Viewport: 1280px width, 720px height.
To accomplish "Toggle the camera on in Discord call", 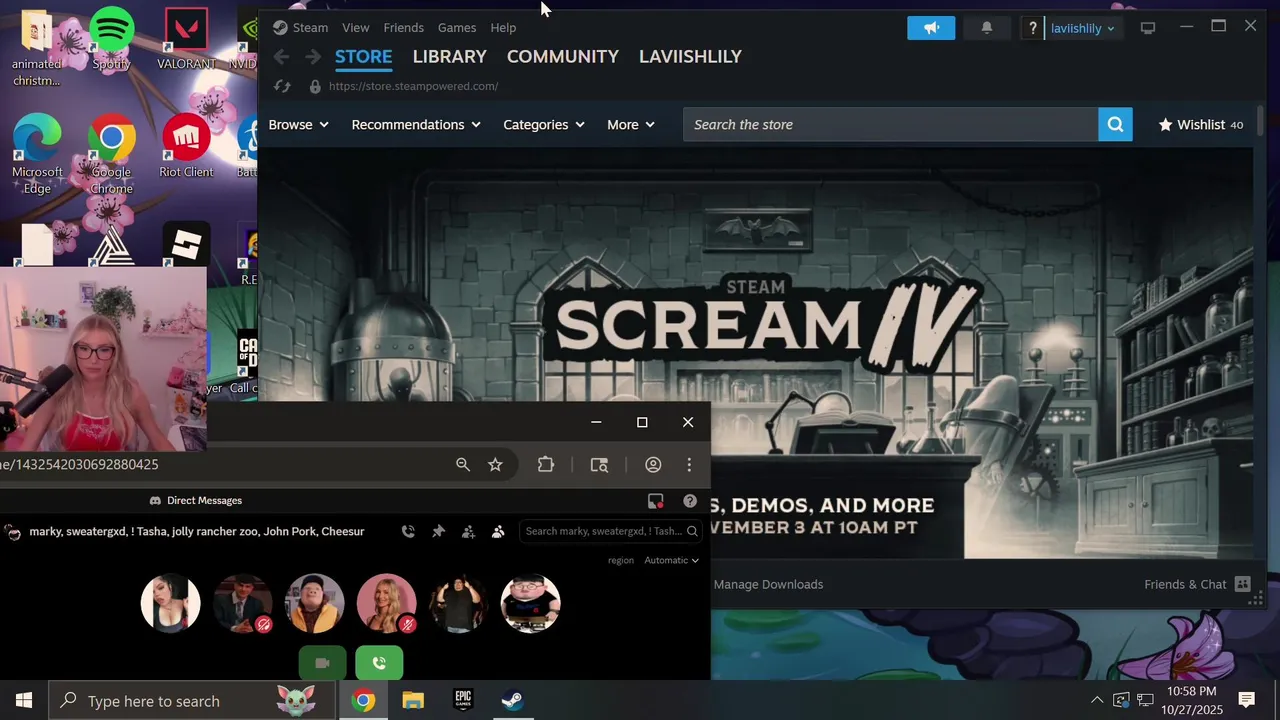I will pos(322,663).
